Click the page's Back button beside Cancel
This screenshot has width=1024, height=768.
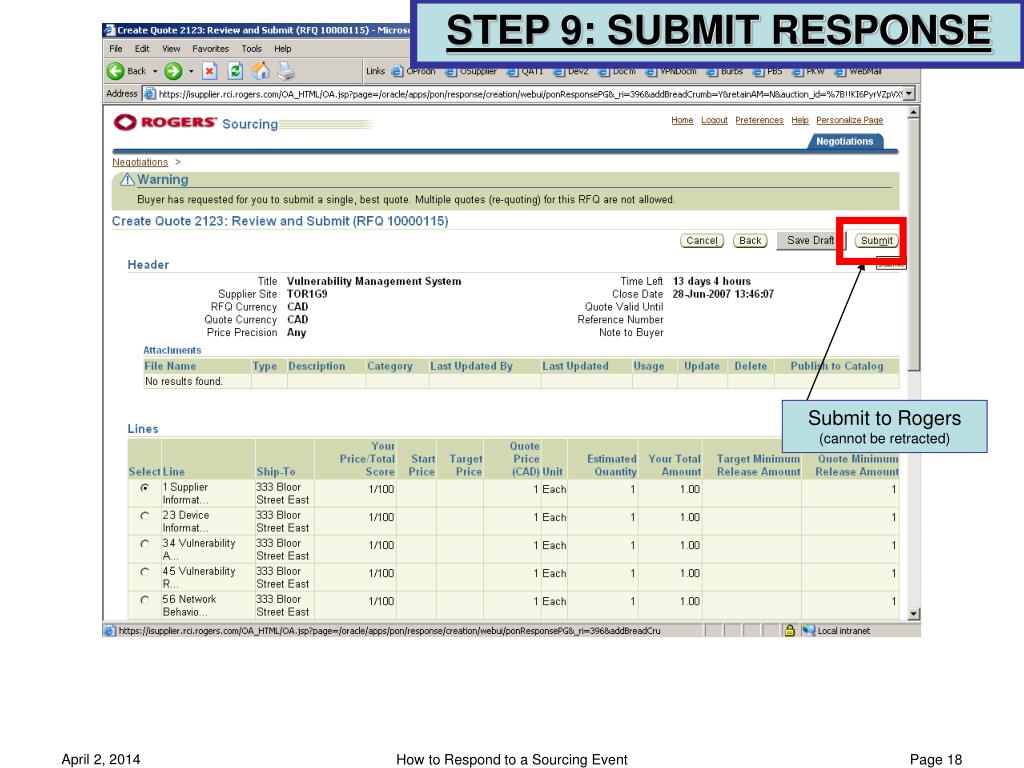tap(750, 240)
